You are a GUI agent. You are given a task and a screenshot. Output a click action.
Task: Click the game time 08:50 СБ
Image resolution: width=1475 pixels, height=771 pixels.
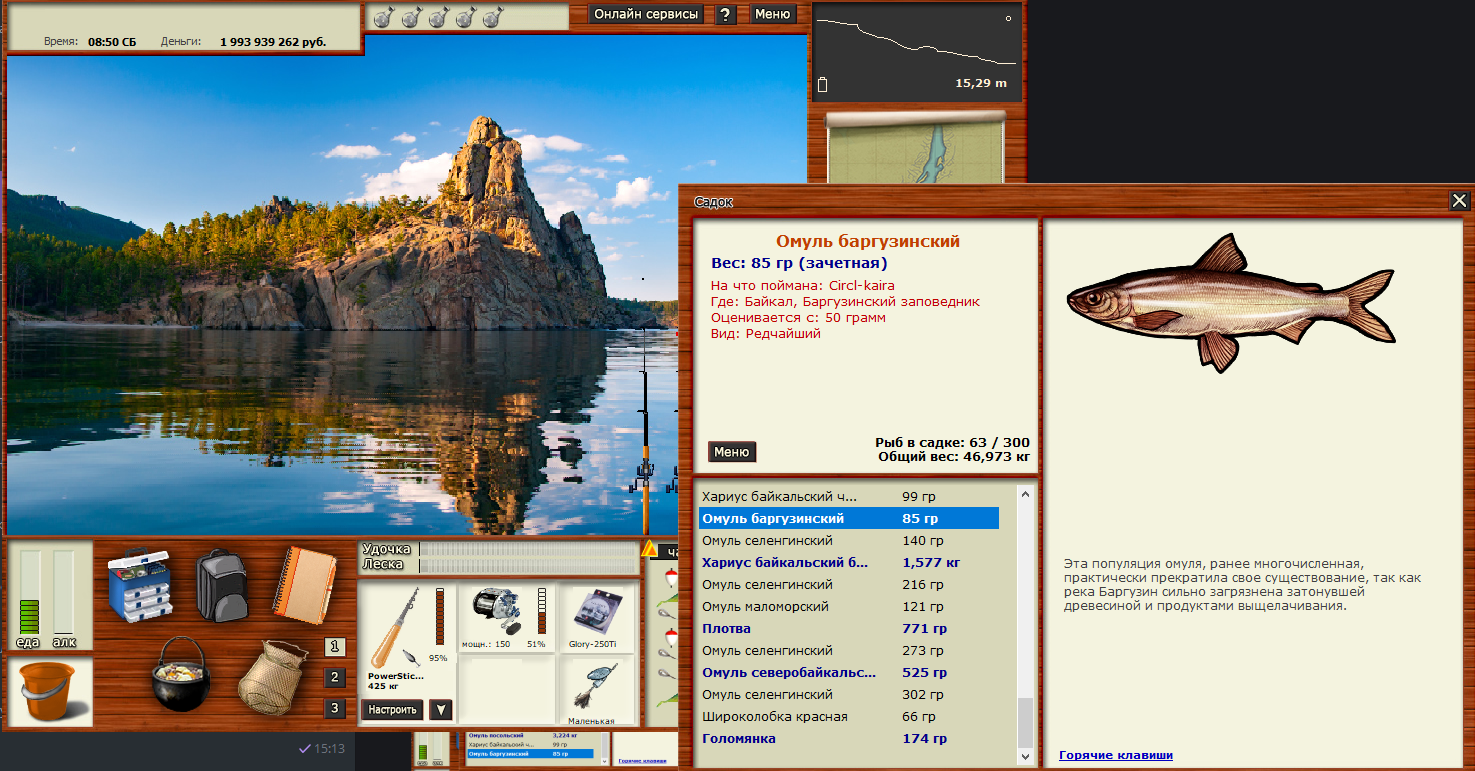[112, 42]
